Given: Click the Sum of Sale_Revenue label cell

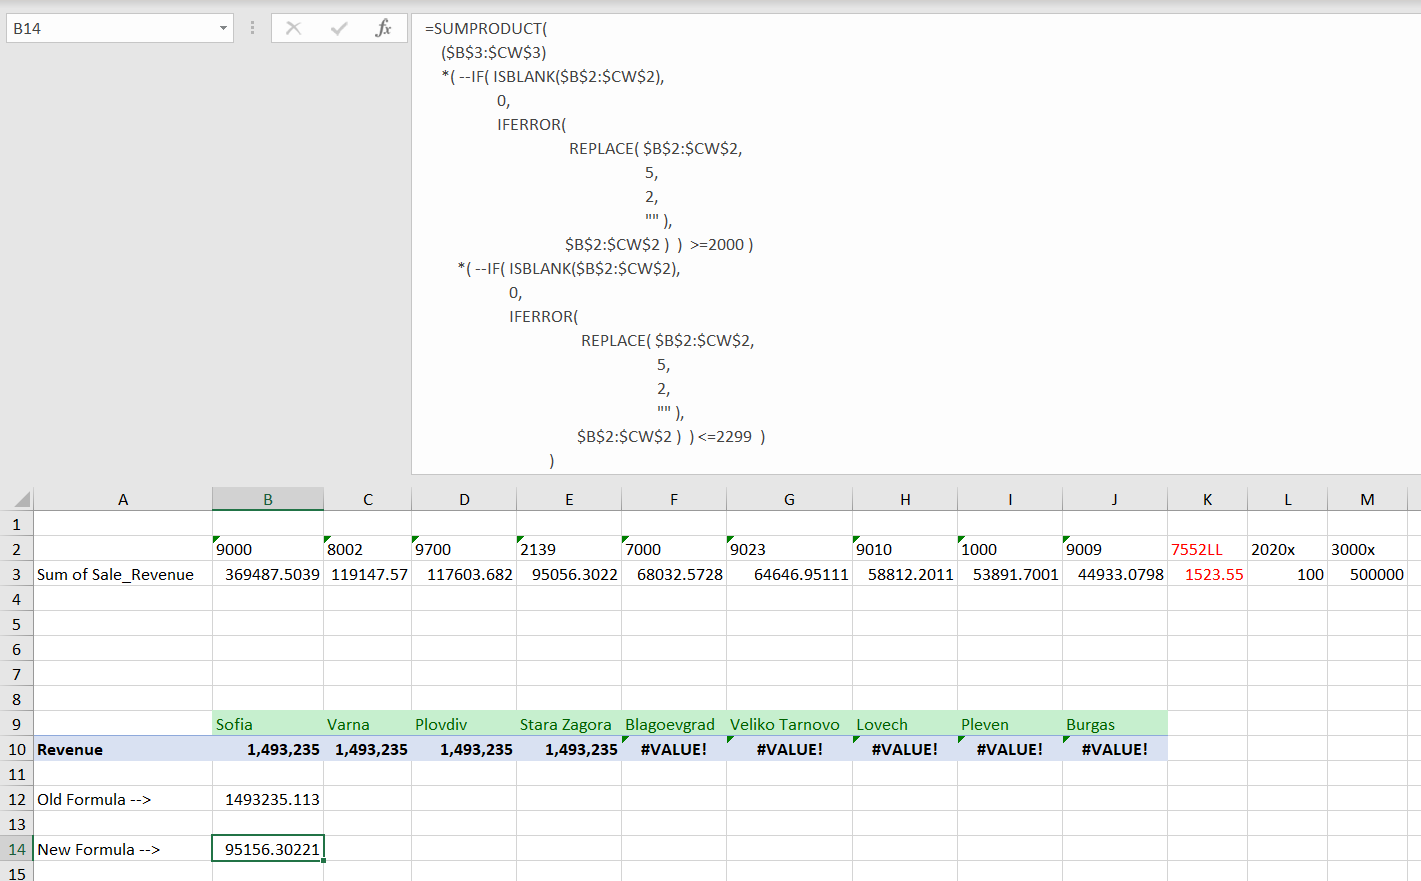Looking at the screenshot, I should [x=123, y=574].
